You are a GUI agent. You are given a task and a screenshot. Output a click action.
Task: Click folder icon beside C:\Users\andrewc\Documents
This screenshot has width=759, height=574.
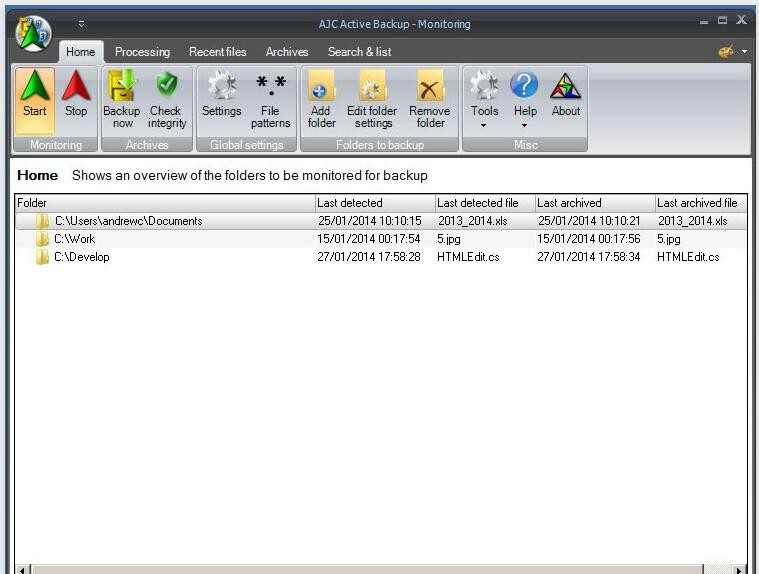click(x=43, y=221)
